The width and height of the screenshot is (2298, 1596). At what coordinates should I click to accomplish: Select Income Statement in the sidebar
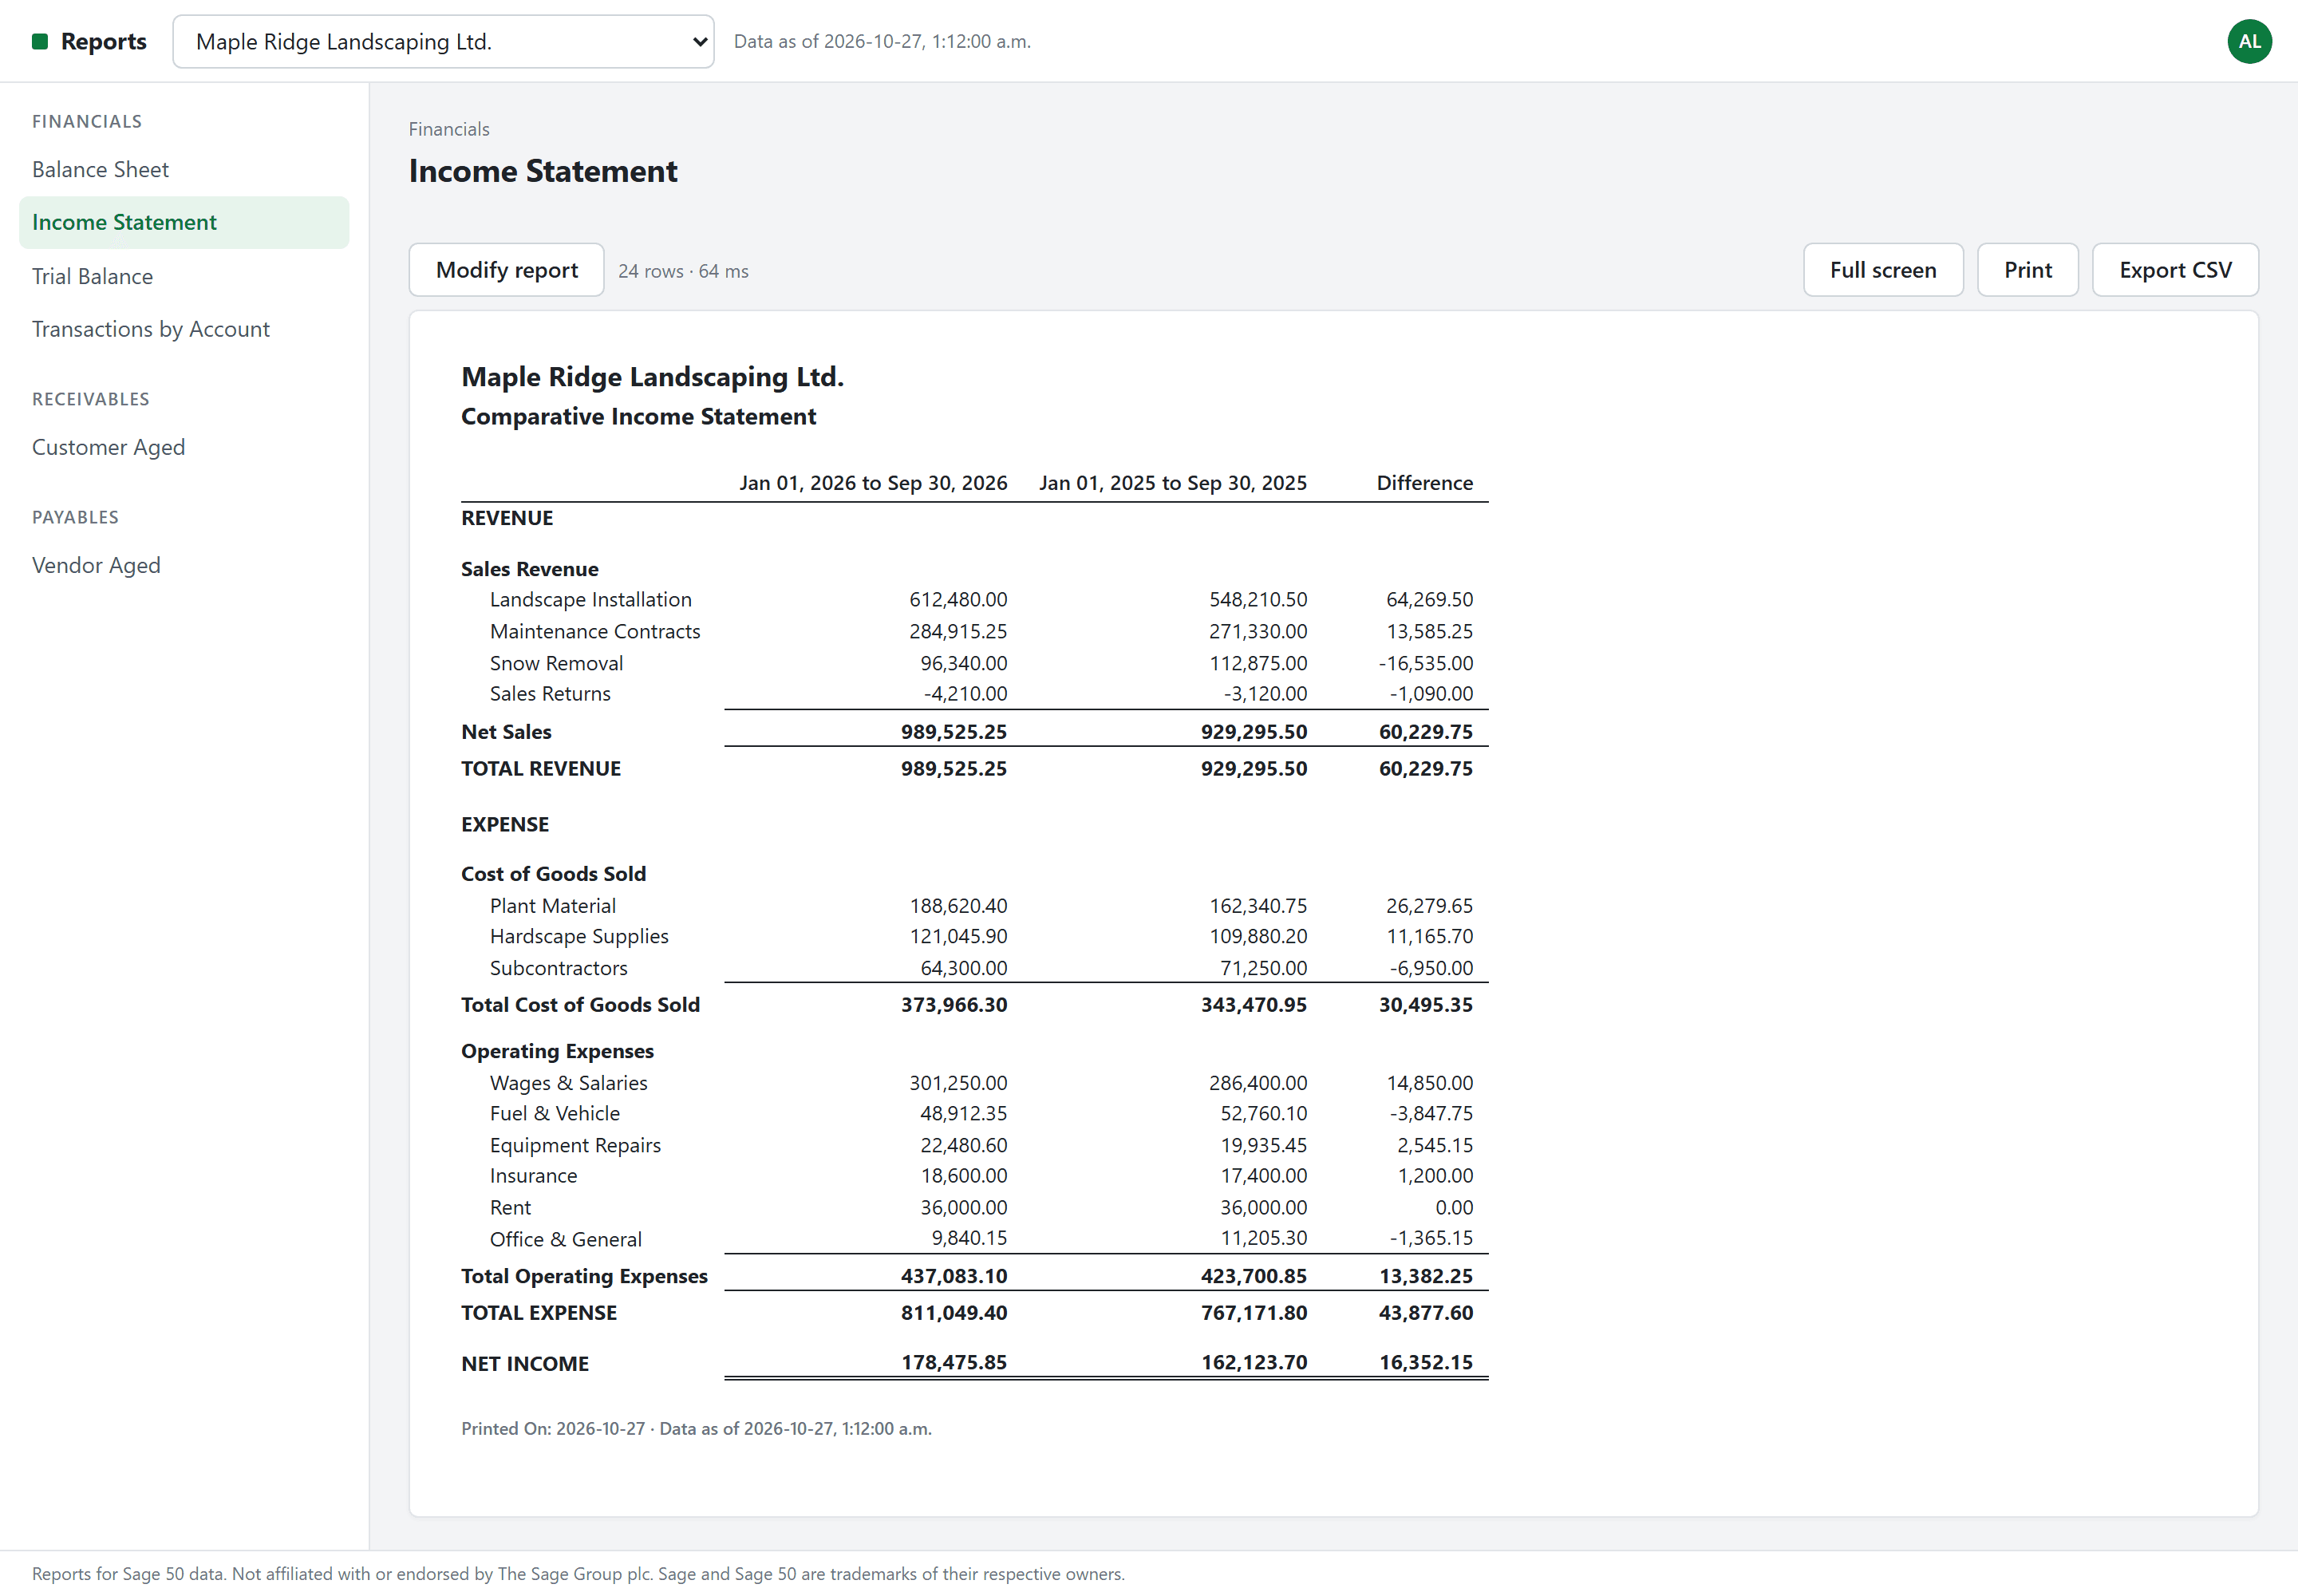(184, 222)
